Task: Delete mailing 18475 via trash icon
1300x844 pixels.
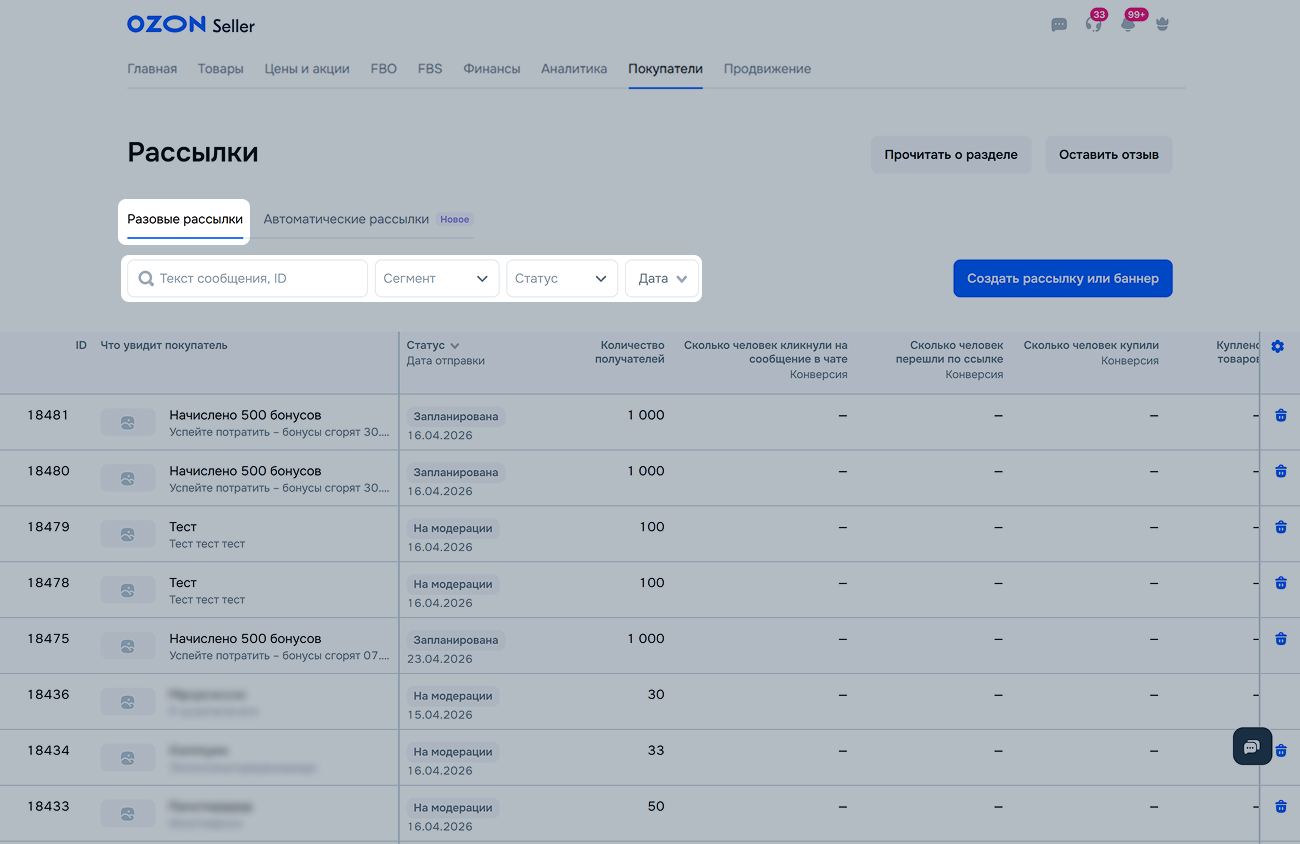Action: (x=1281, y=639)
